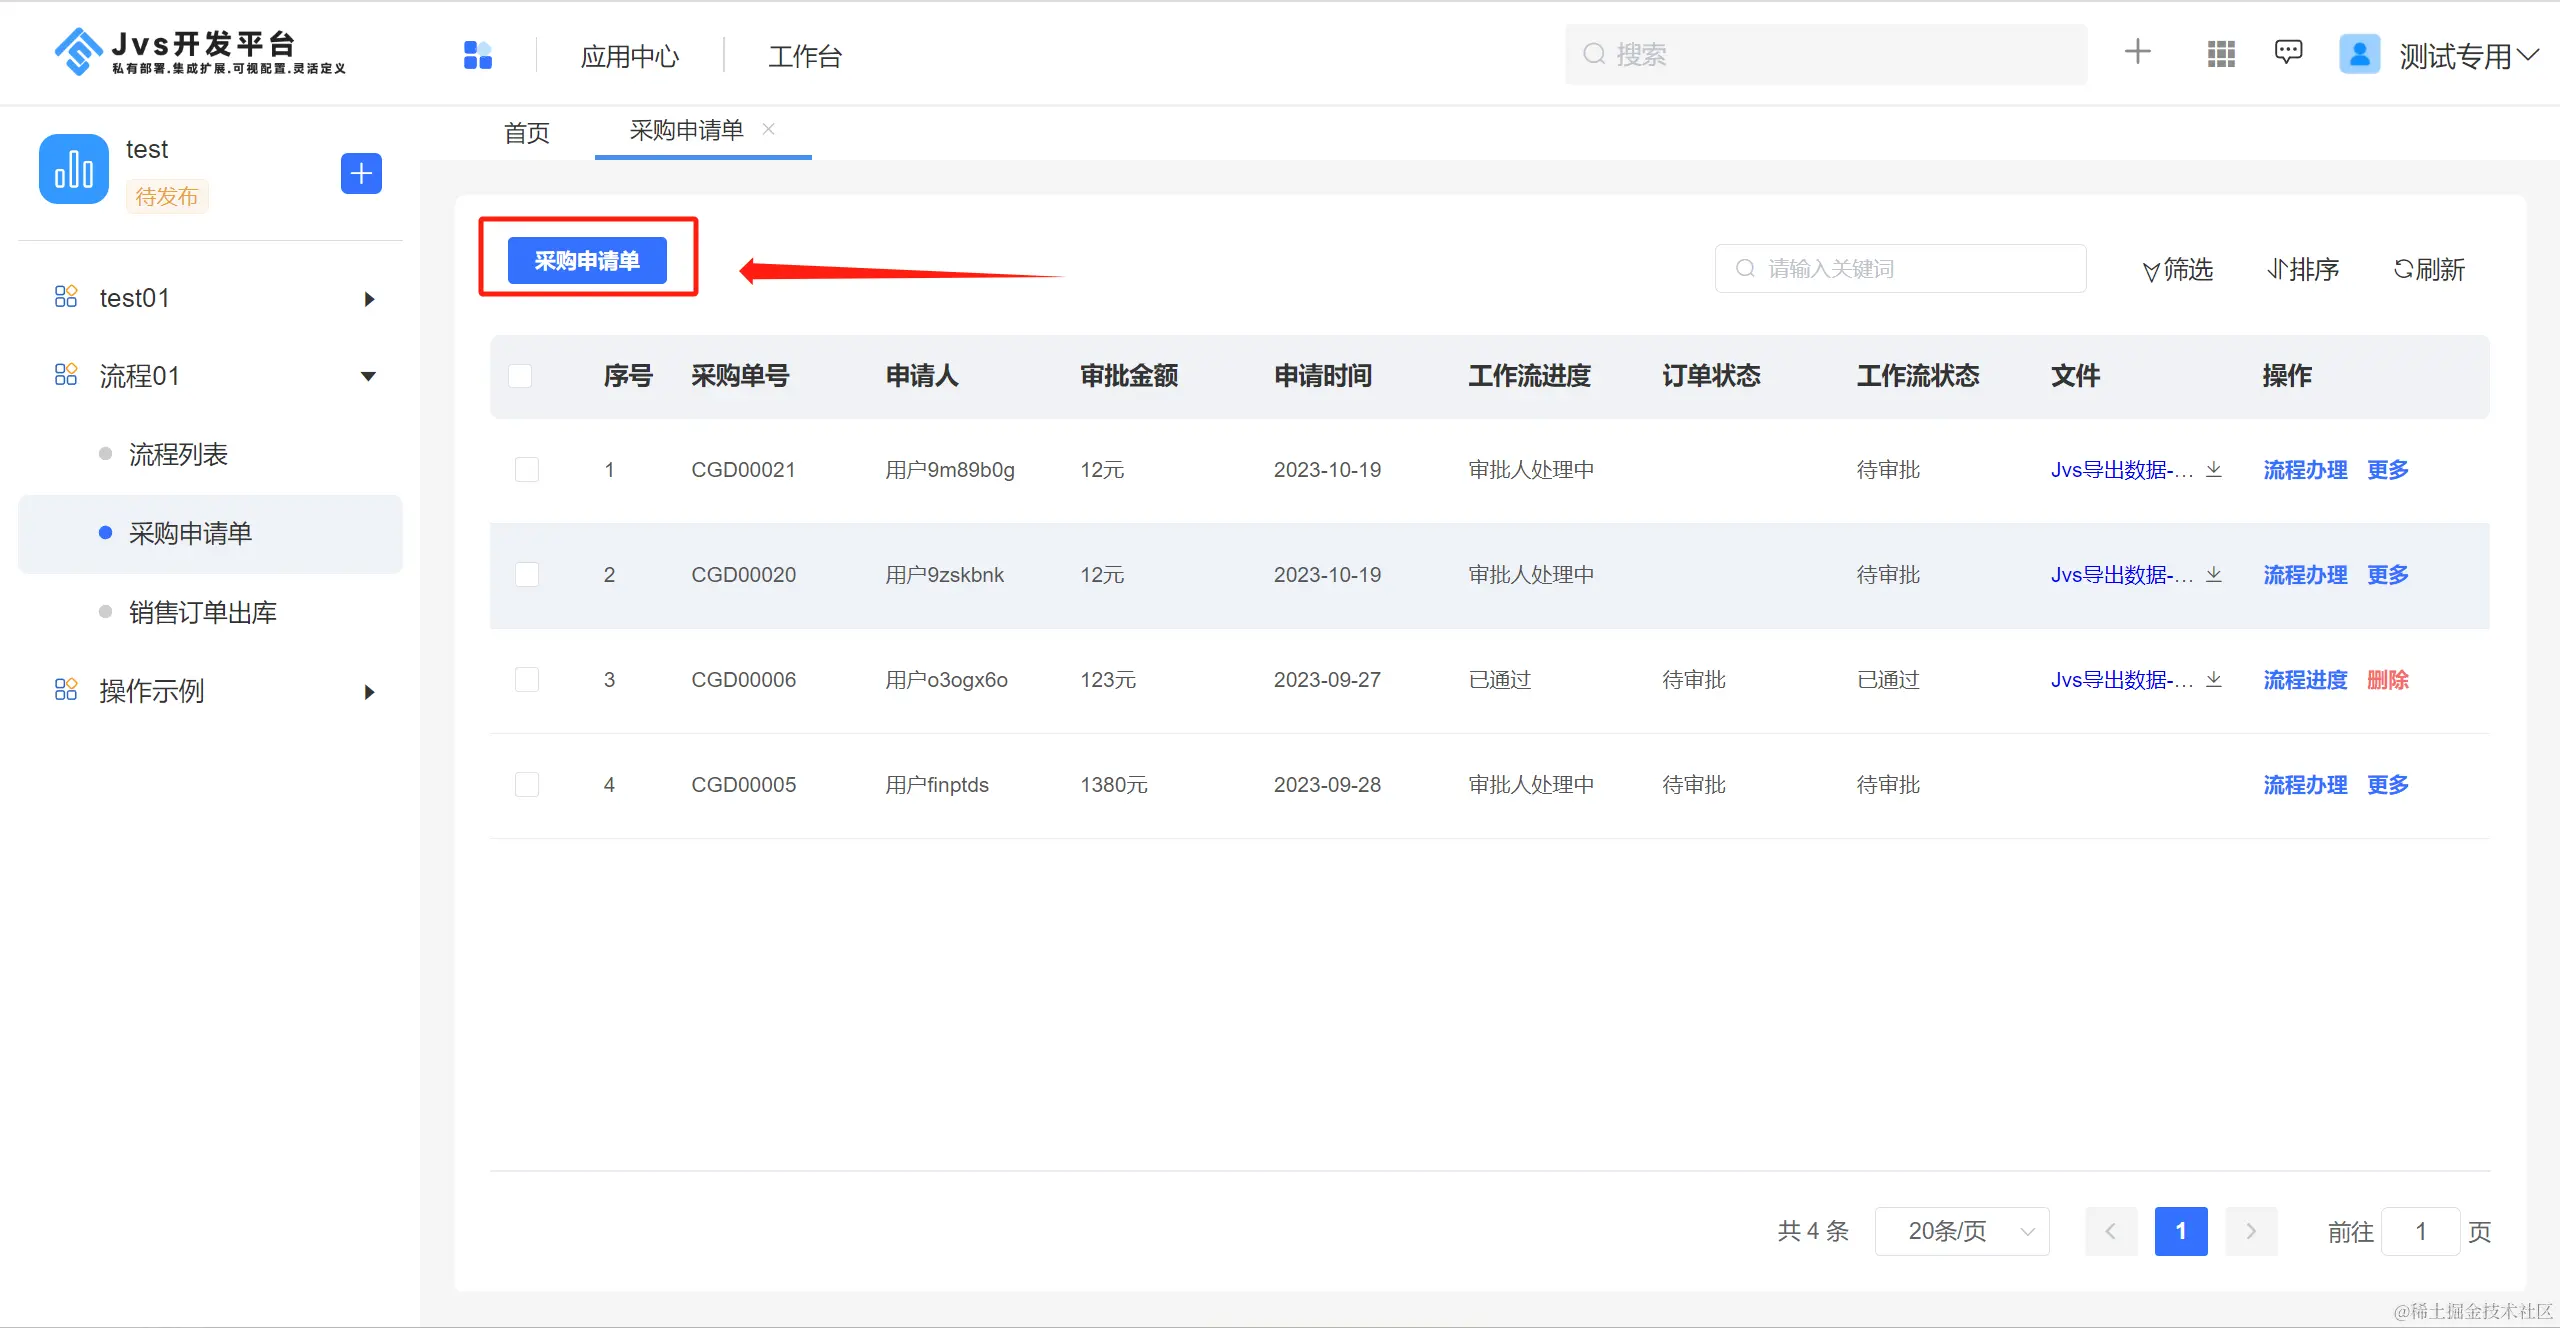Select the checkbox for row CGD00005

pyautogui.click(x=527, y=785)
